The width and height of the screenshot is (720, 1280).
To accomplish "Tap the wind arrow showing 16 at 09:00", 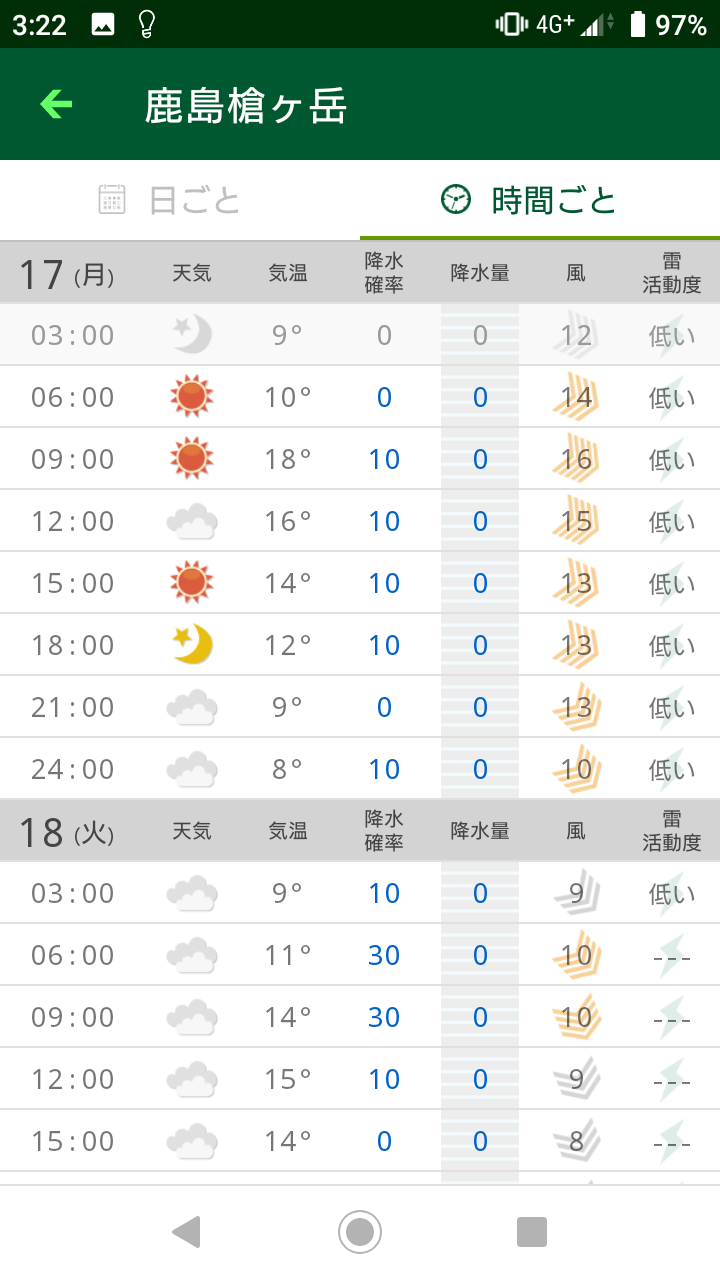I will point(576,459).
